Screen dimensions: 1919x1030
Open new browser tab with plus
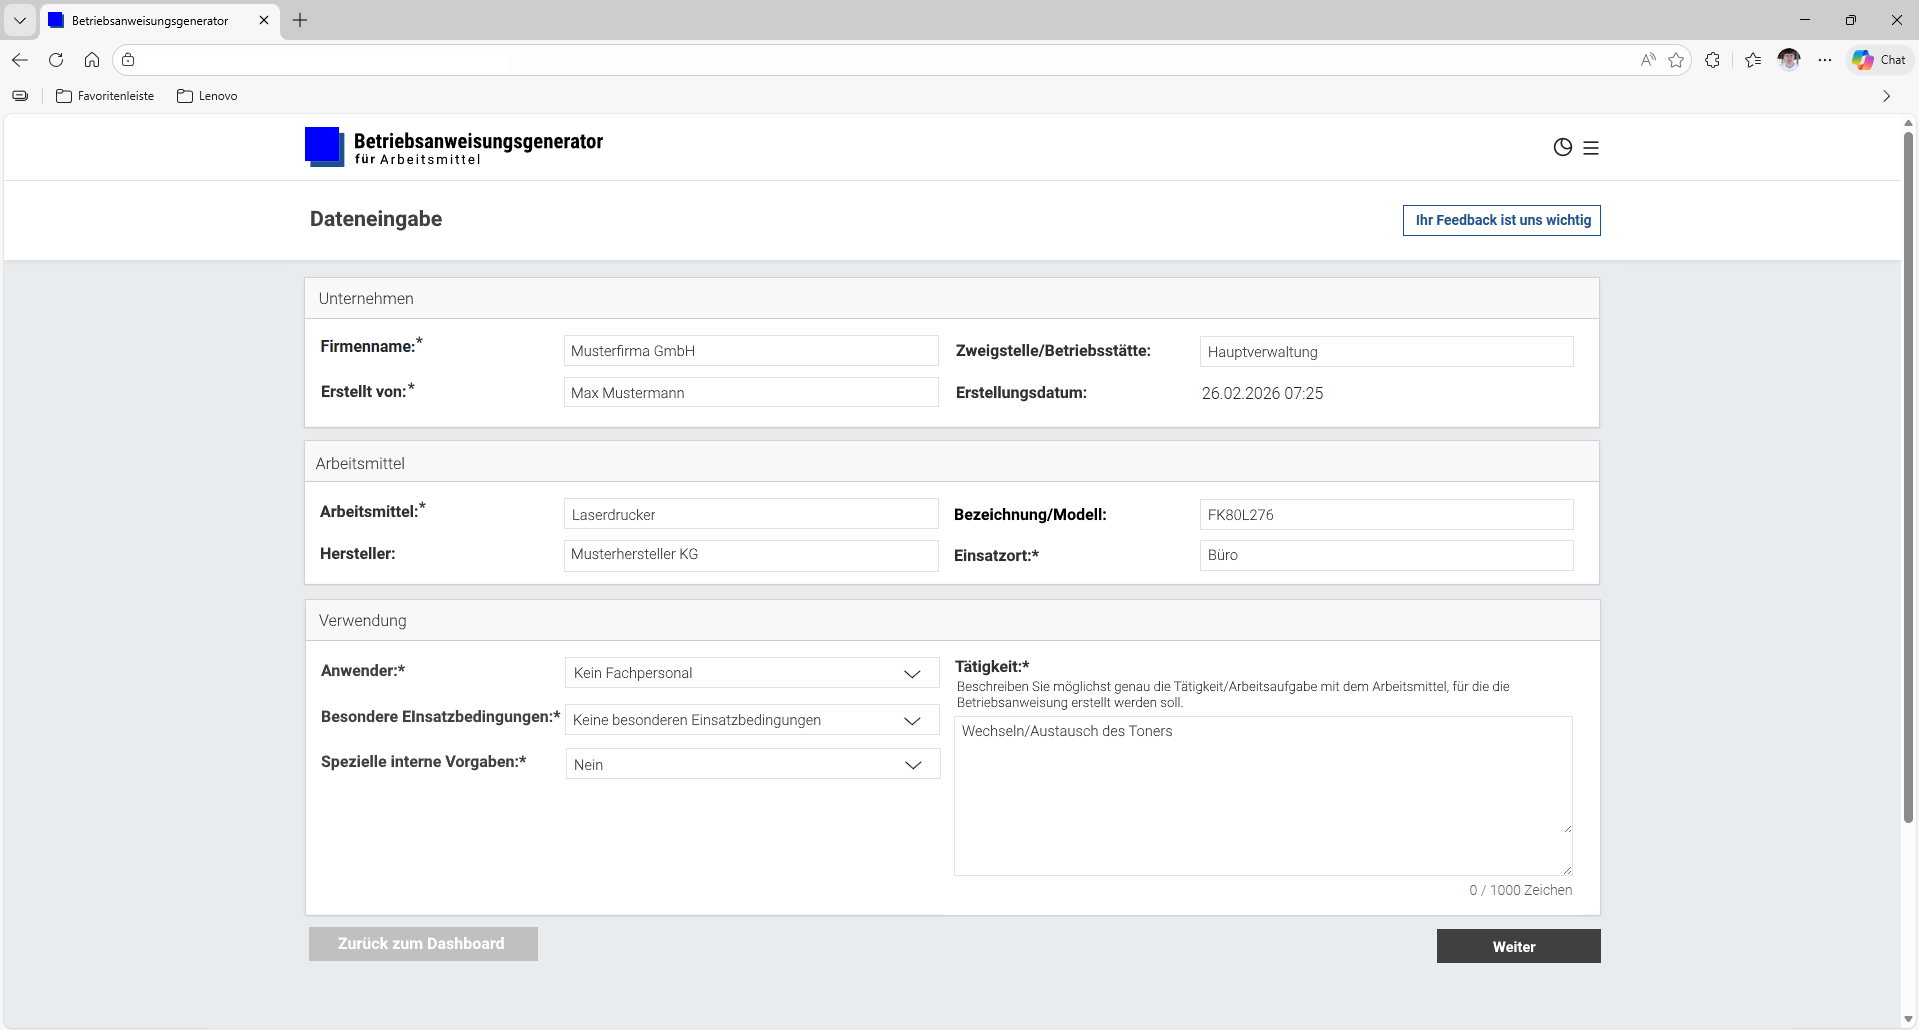(300, 20)
